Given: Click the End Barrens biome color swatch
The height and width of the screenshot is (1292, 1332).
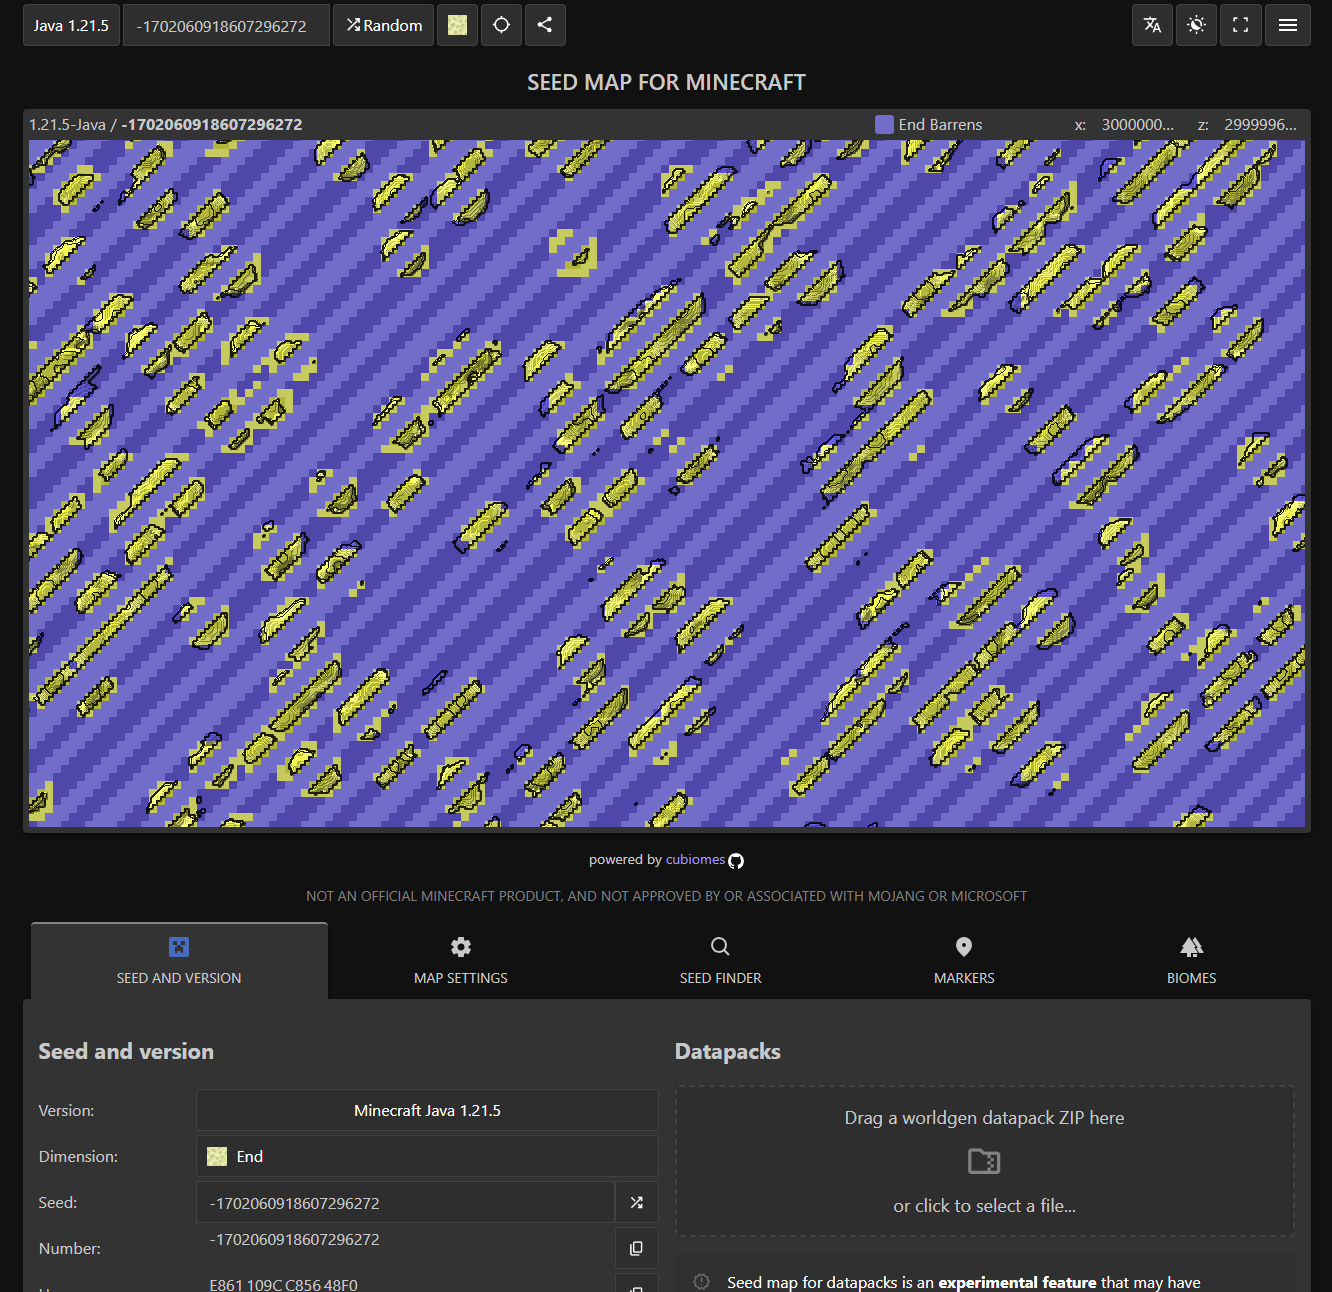Looking at the screenshot, I should (884, 124).
